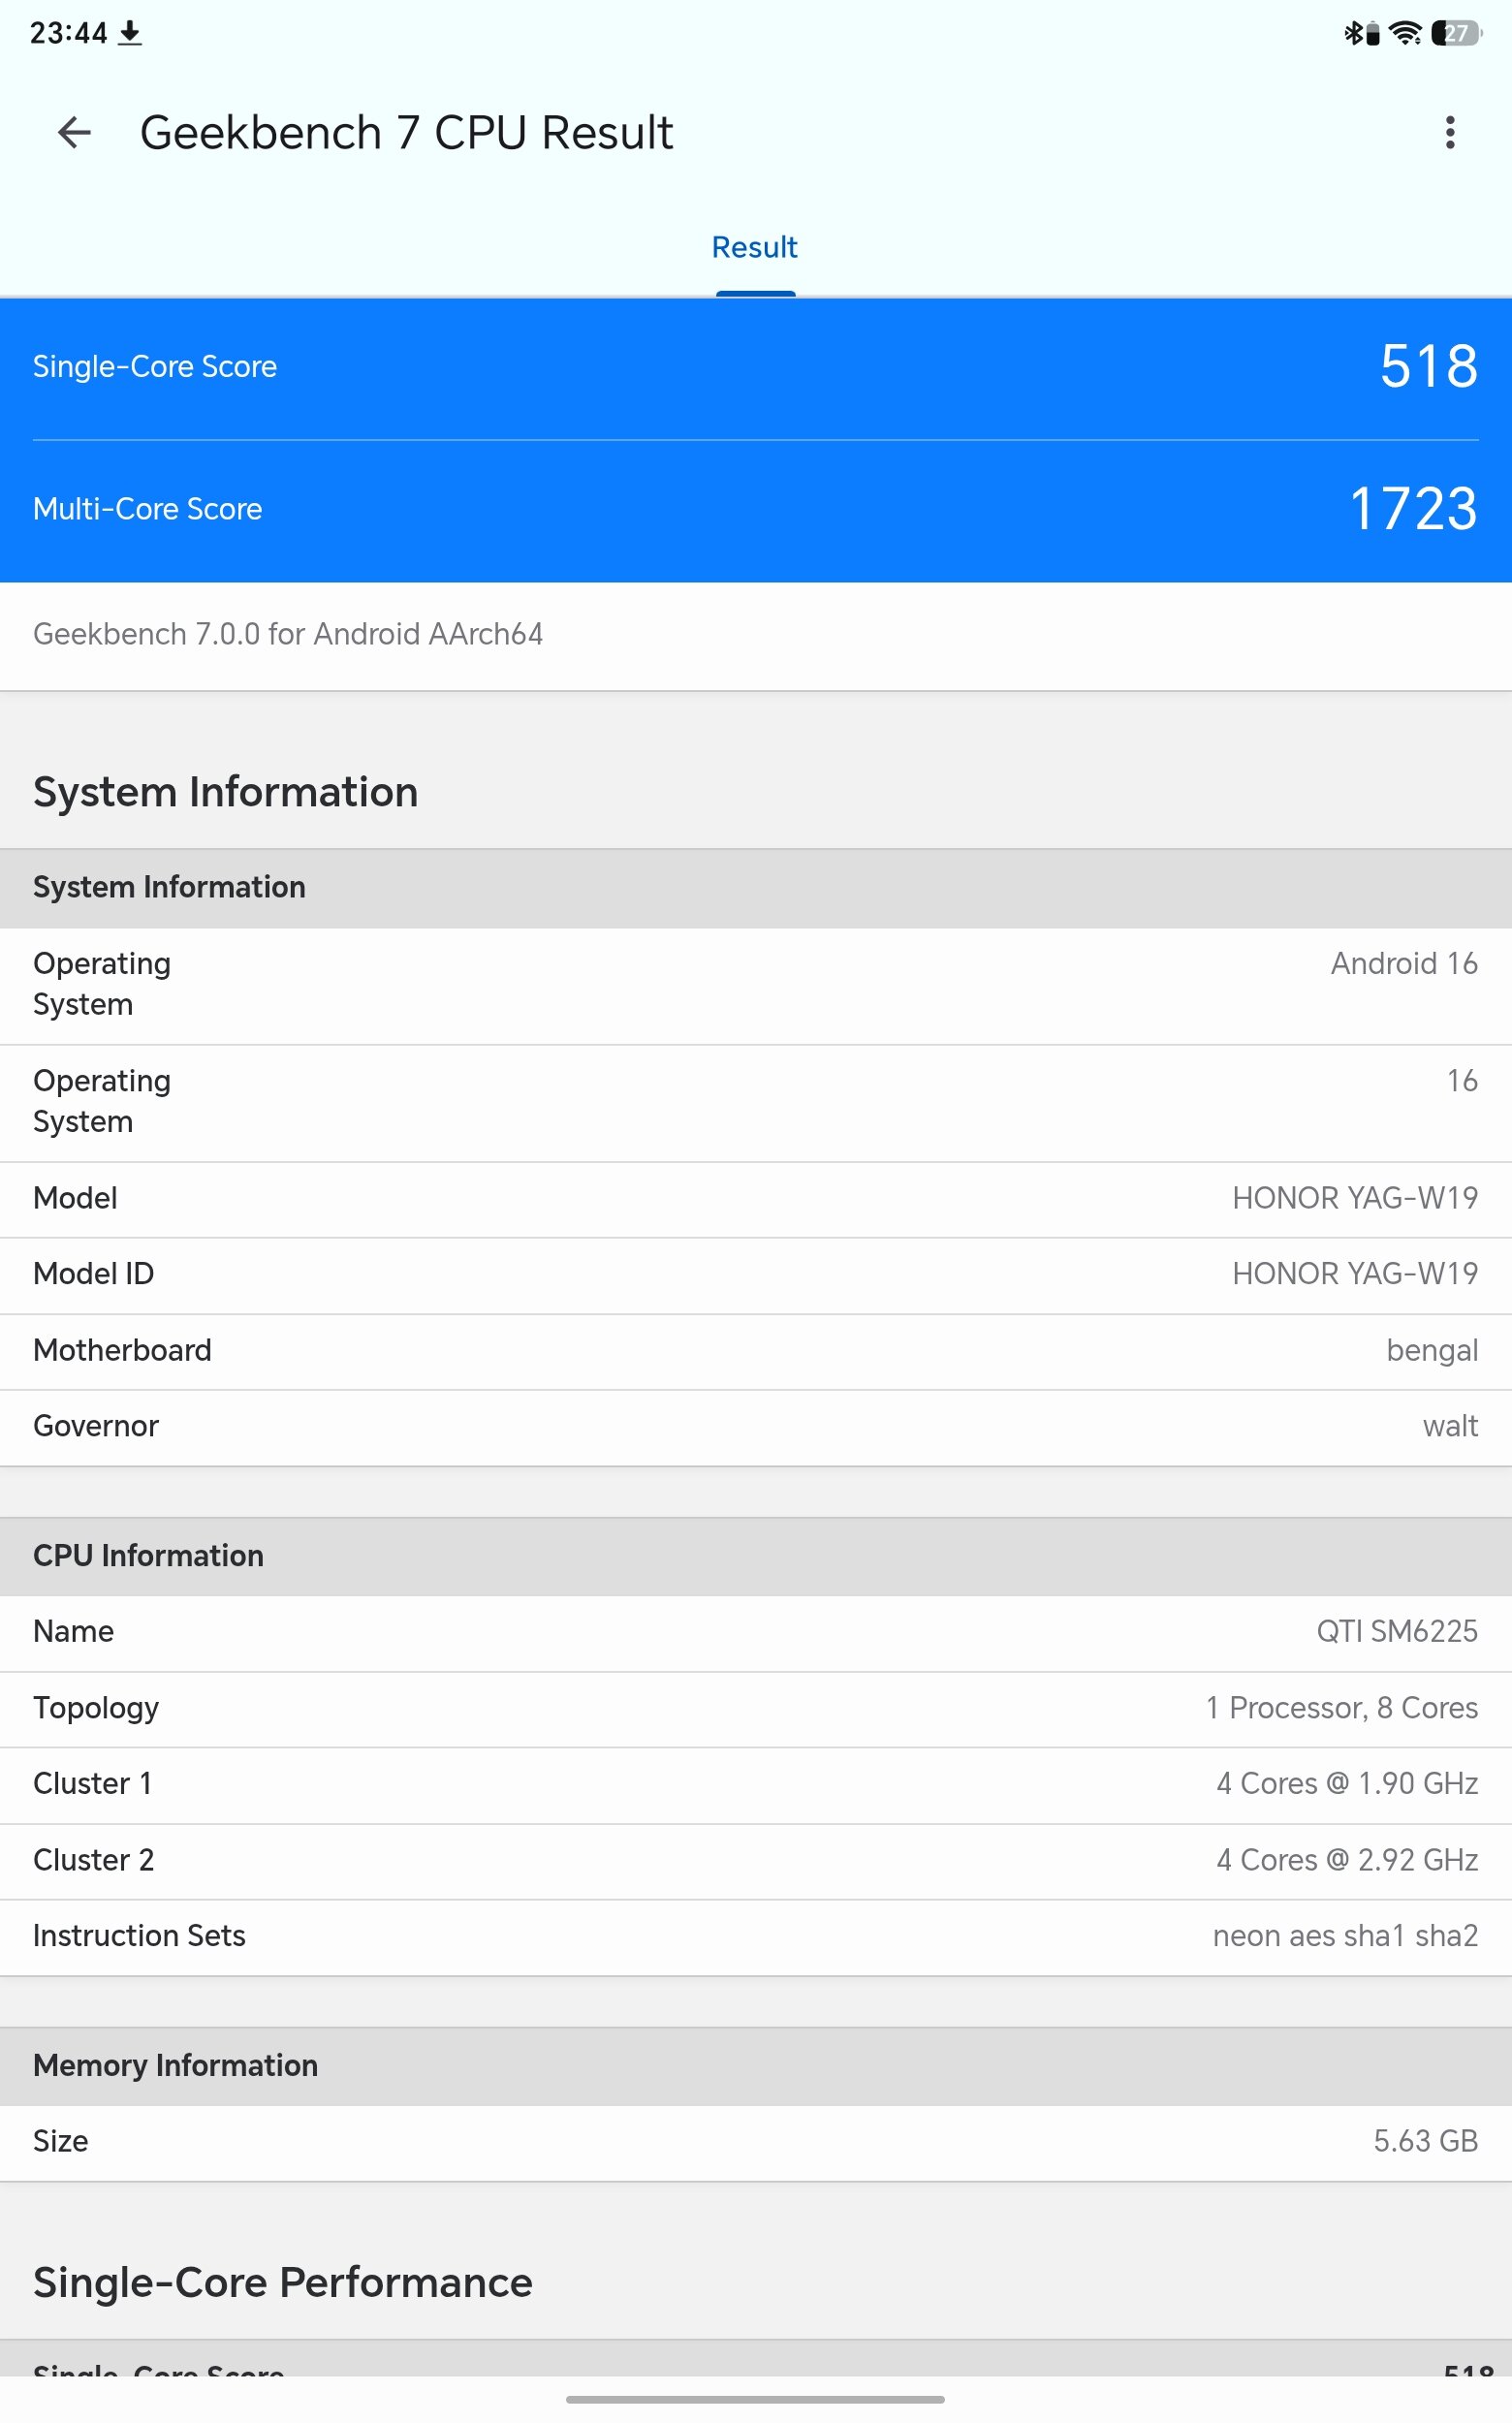Image resolution: width=1512 pixels, height=2423 pixels.
Task: Tap the memory Size label
Action: [60, 2142]
